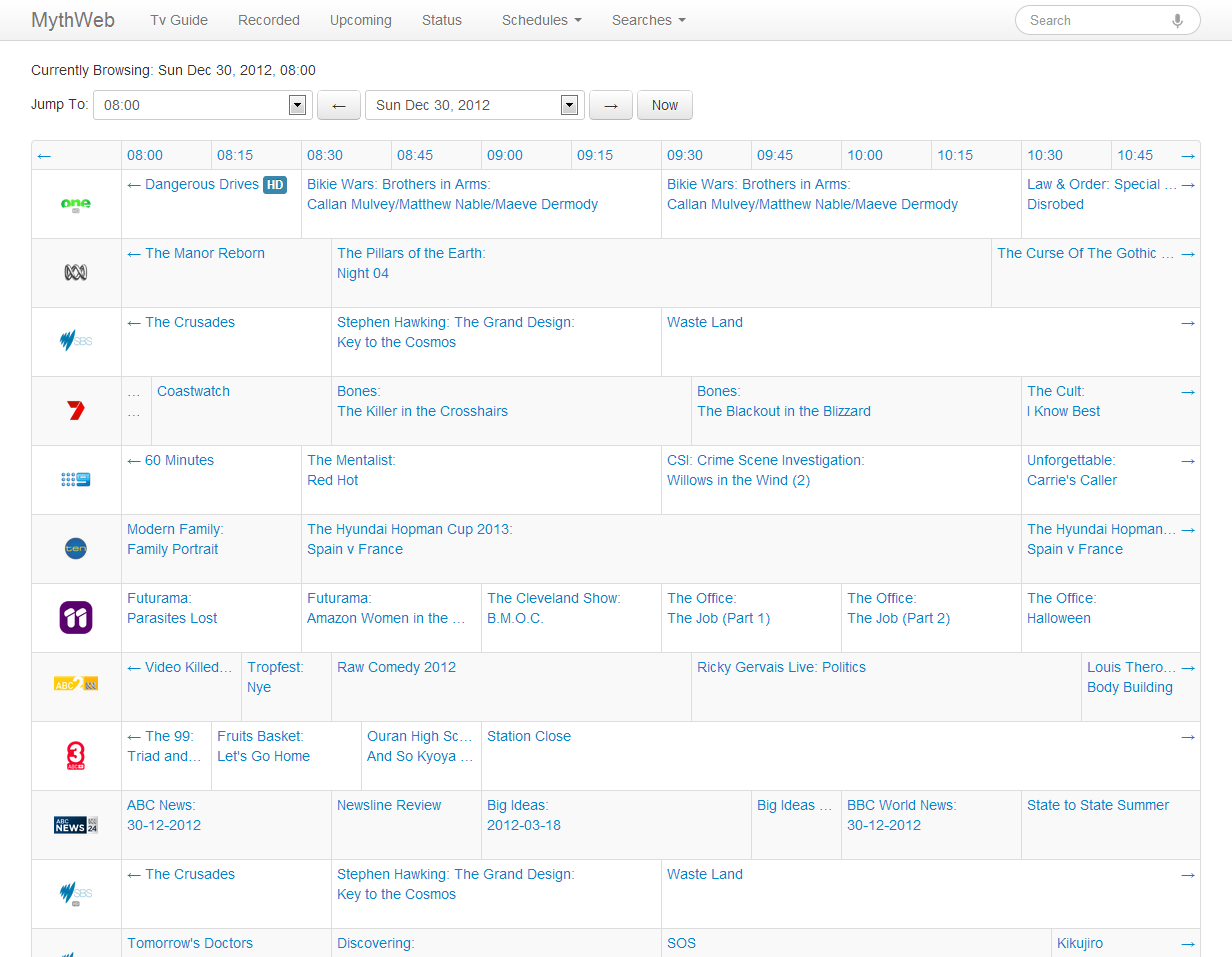The width and height of the screenshot is (1232, 957).
Task: Click the previous day arrow button
Action: pyautogui.click(x=339, y=105)
